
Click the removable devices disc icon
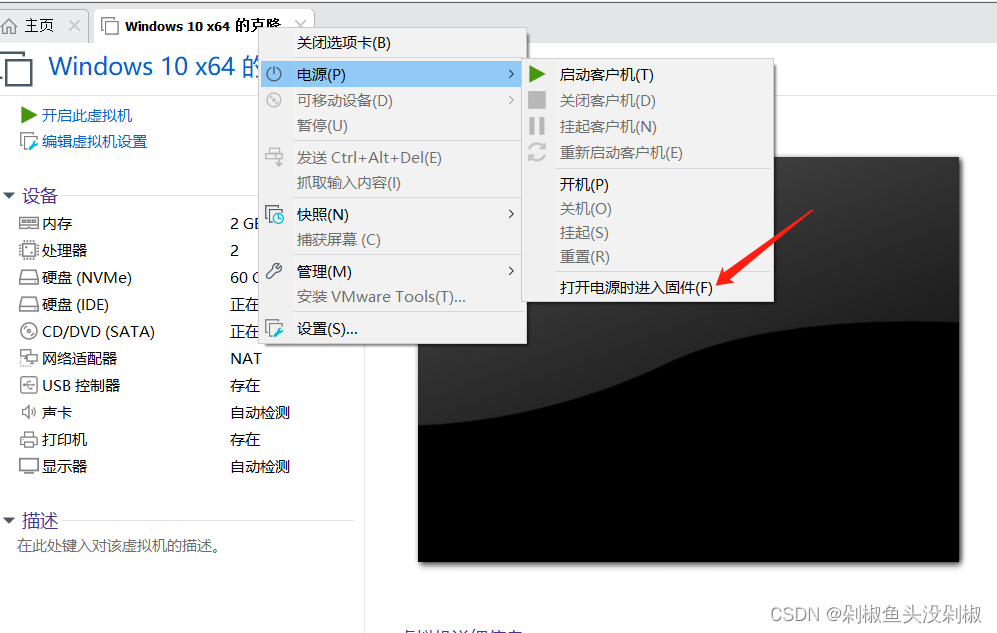274,100
